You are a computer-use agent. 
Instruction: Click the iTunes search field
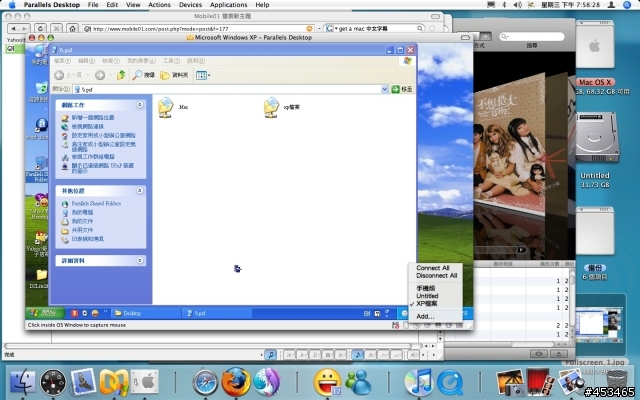(532, 37)
